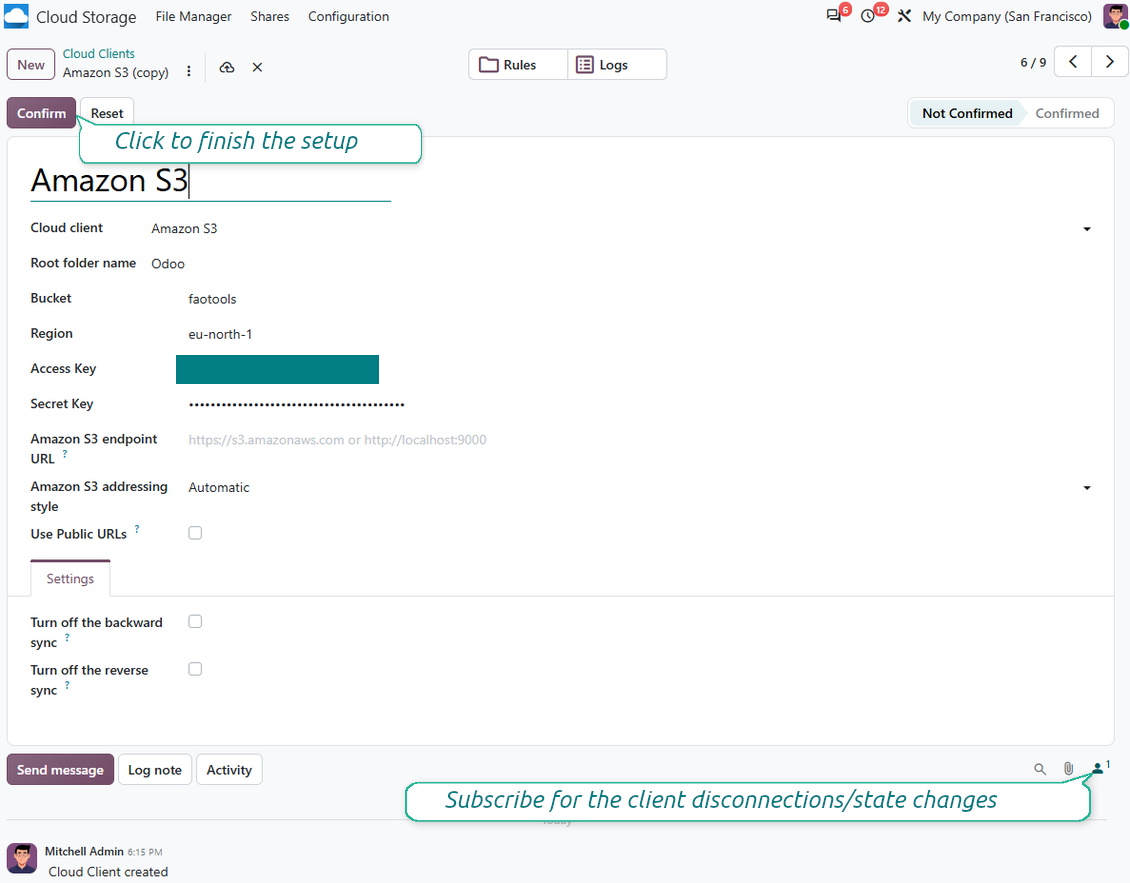The height and width of the screenshot is (883, 1130).
Task: Open attachments paperclip icon
Action: tap(1069, 769)
